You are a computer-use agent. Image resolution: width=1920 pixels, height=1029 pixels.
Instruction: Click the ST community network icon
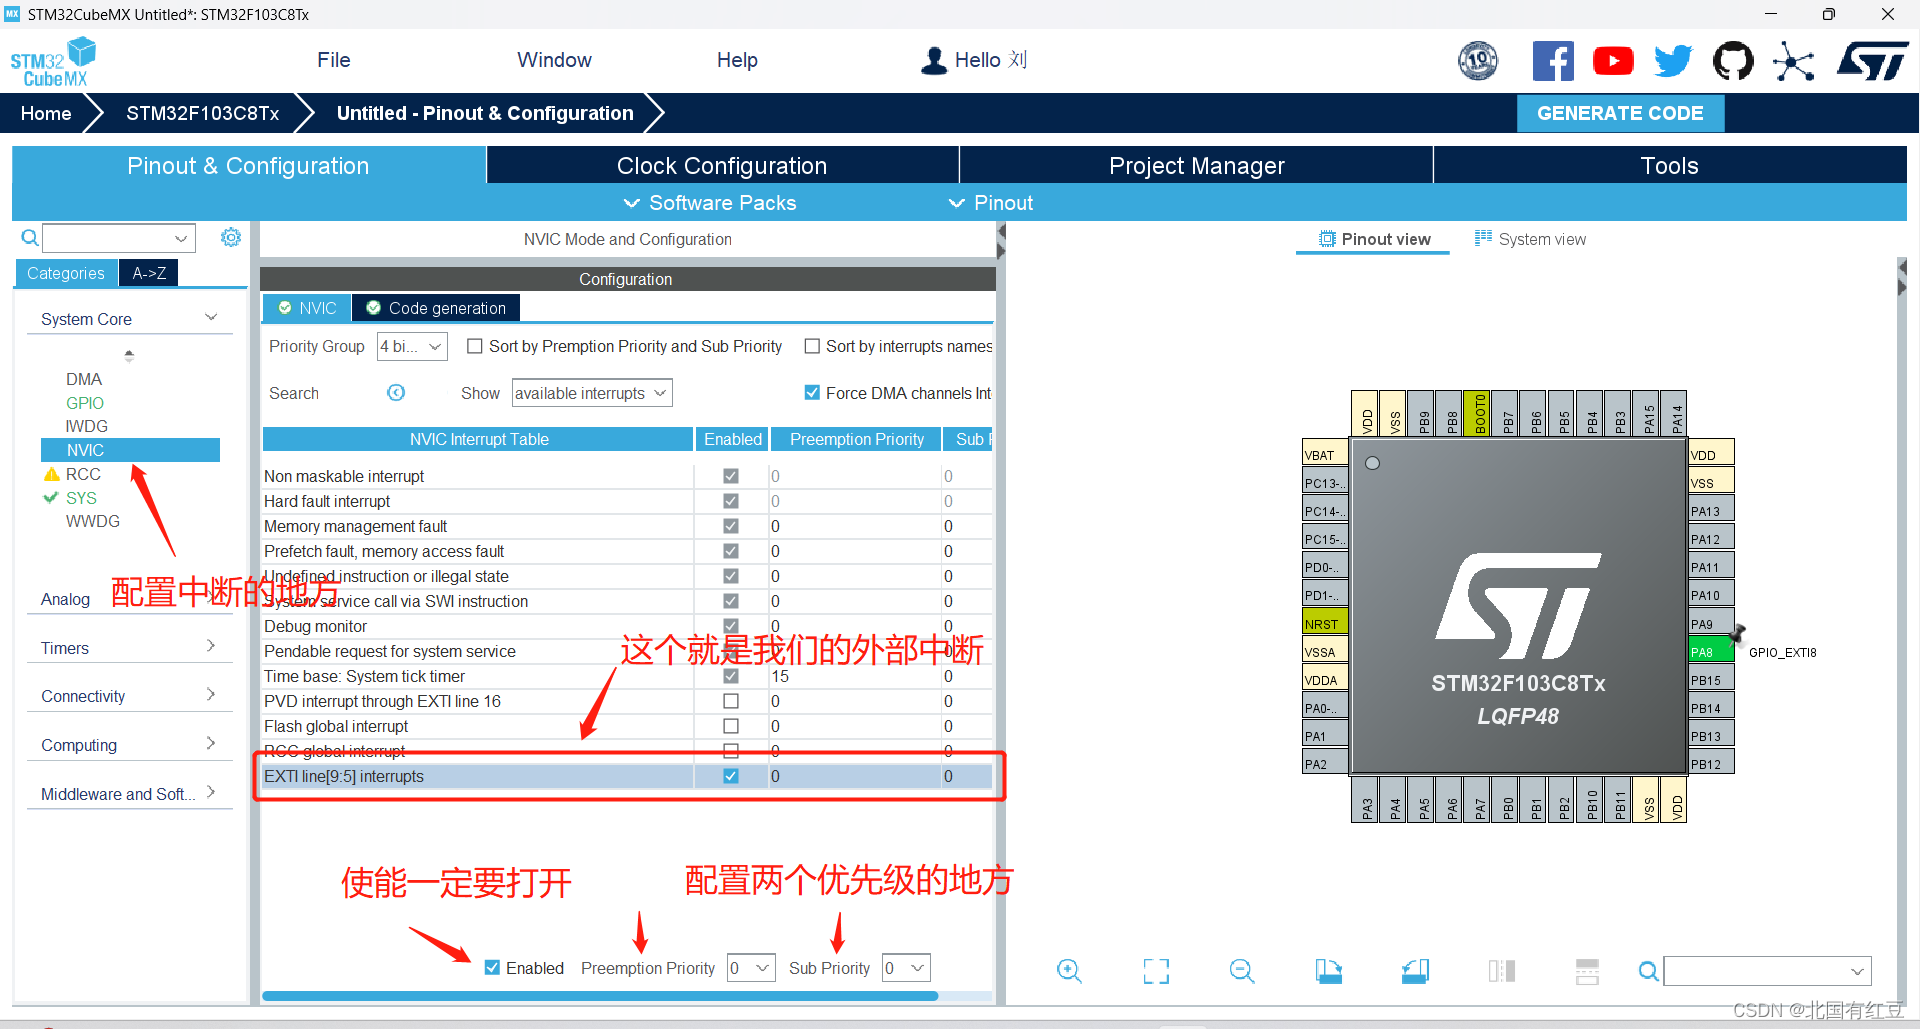[1794, 62]
